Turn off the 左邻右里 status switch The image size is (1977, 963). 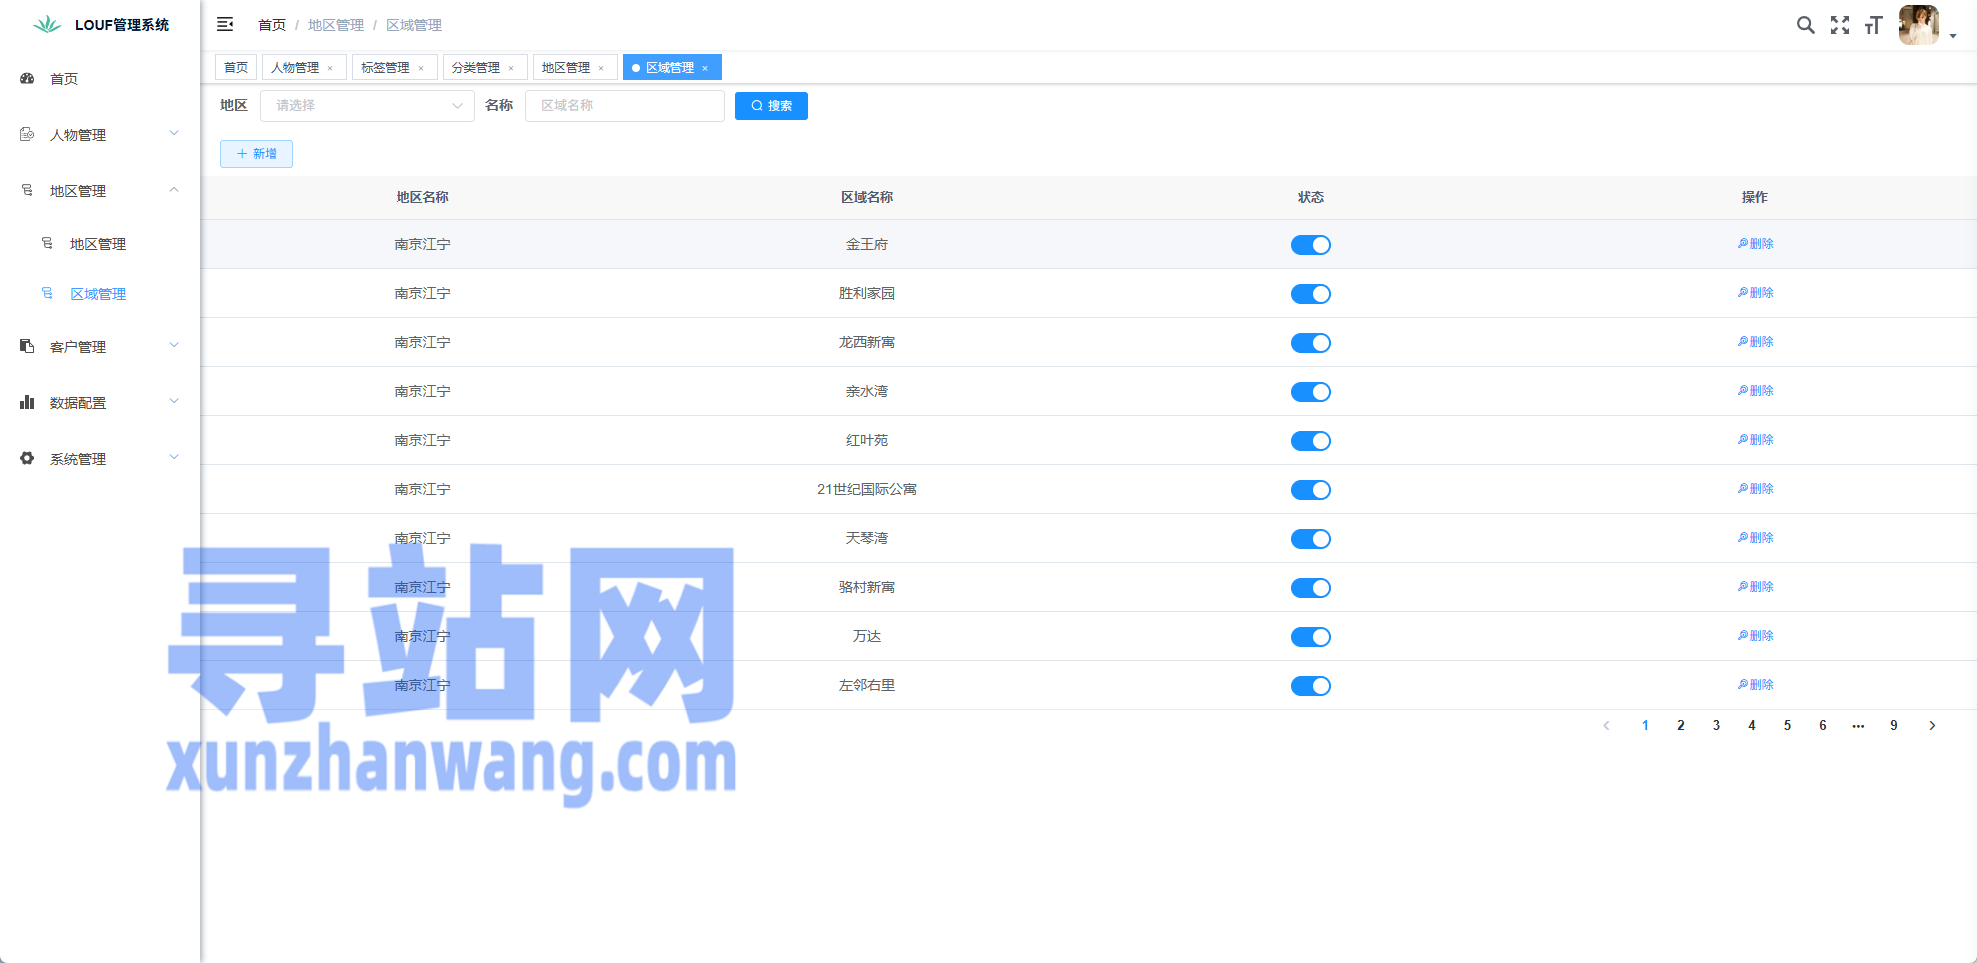1310,686
